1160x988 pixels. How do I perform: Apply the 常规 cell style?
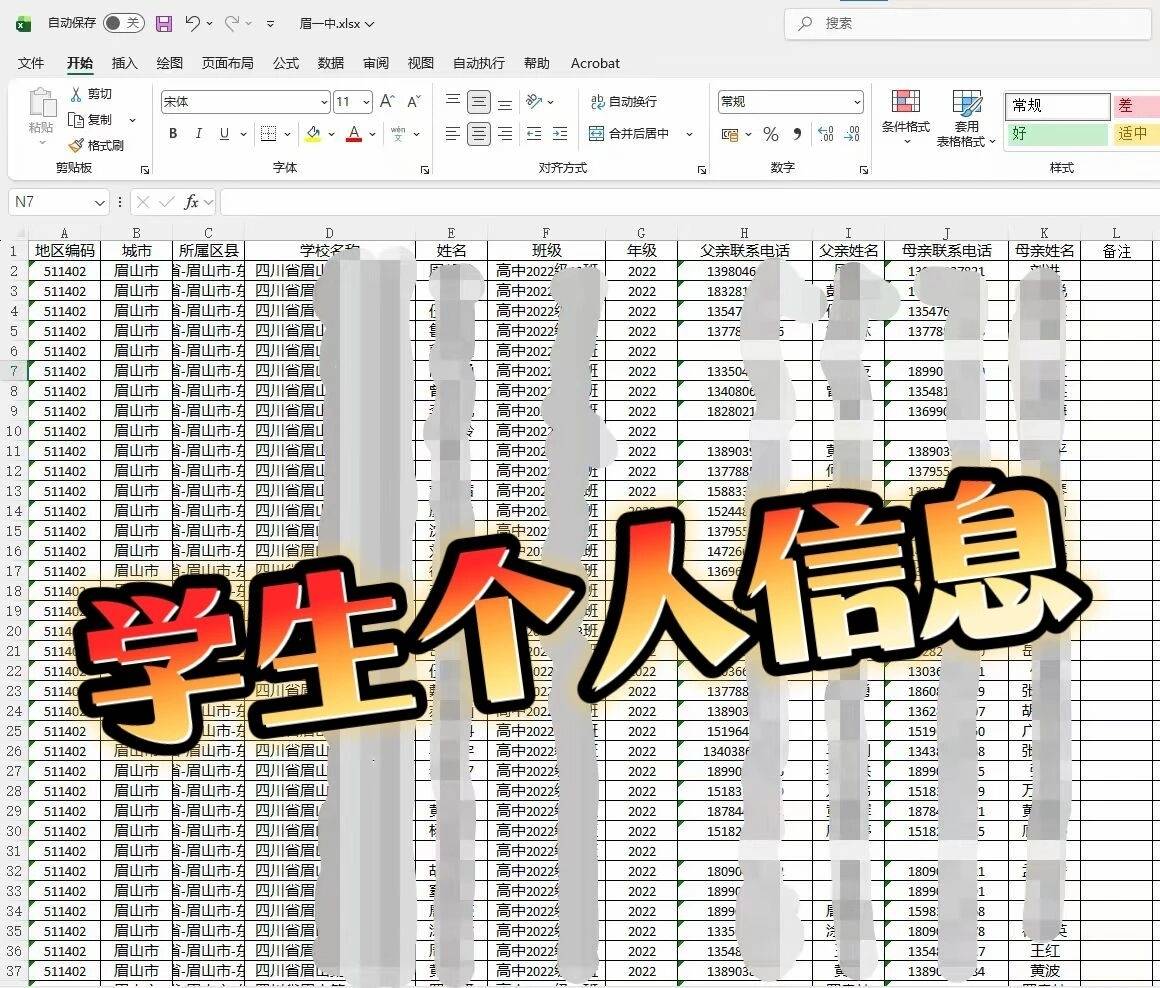1058,106
